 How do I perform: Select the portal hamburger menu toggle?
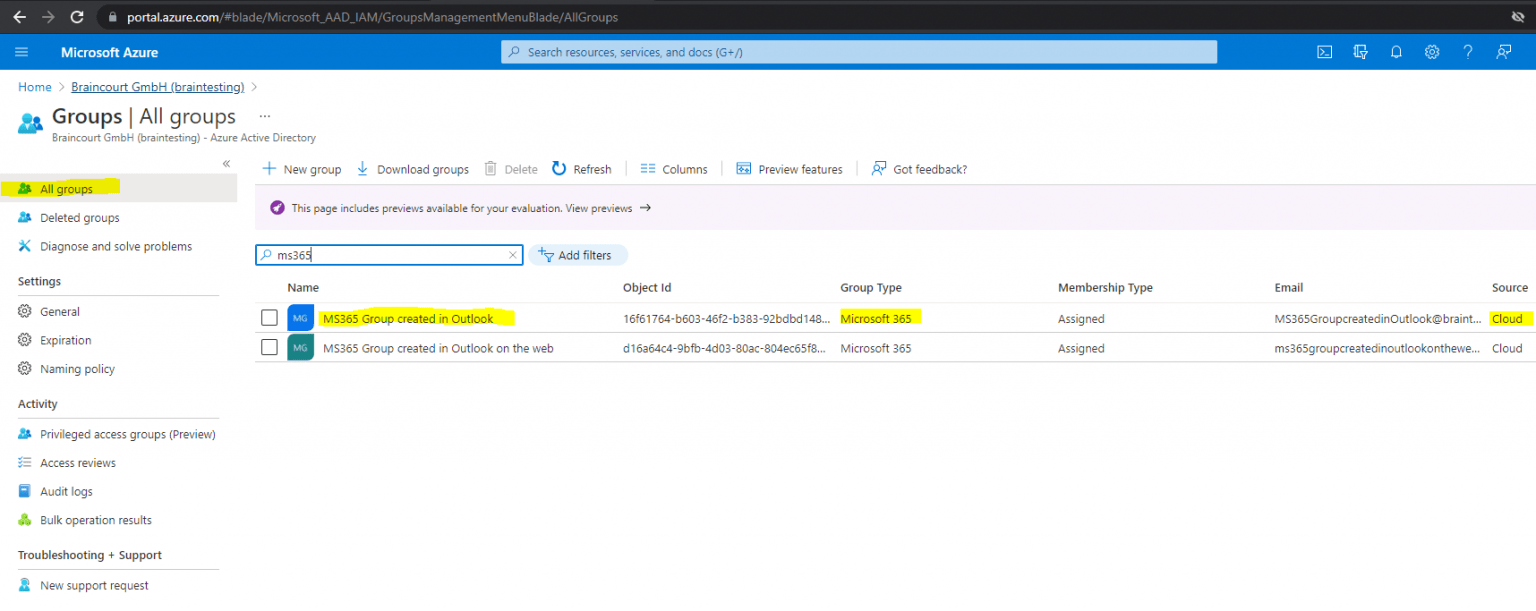tap(21, 52)
